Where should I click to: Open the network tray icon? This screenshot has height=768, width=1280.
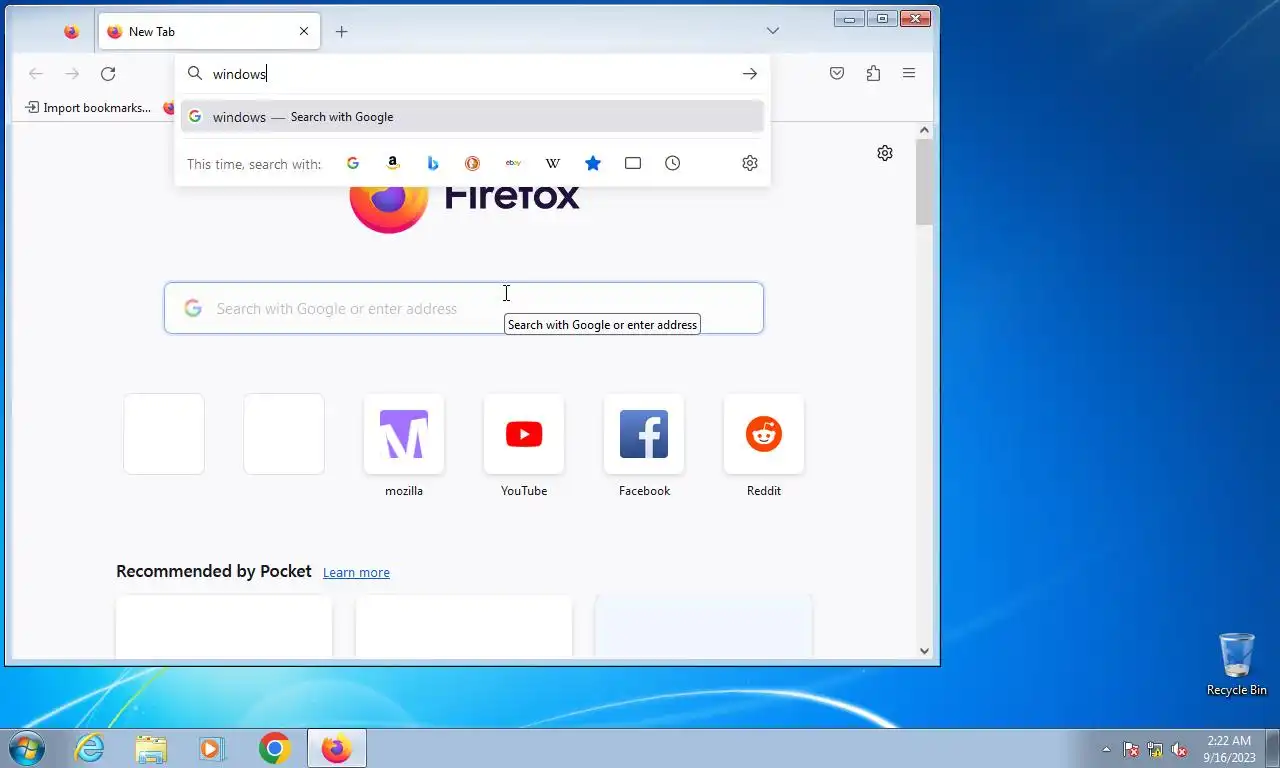tap(1155, 749)
